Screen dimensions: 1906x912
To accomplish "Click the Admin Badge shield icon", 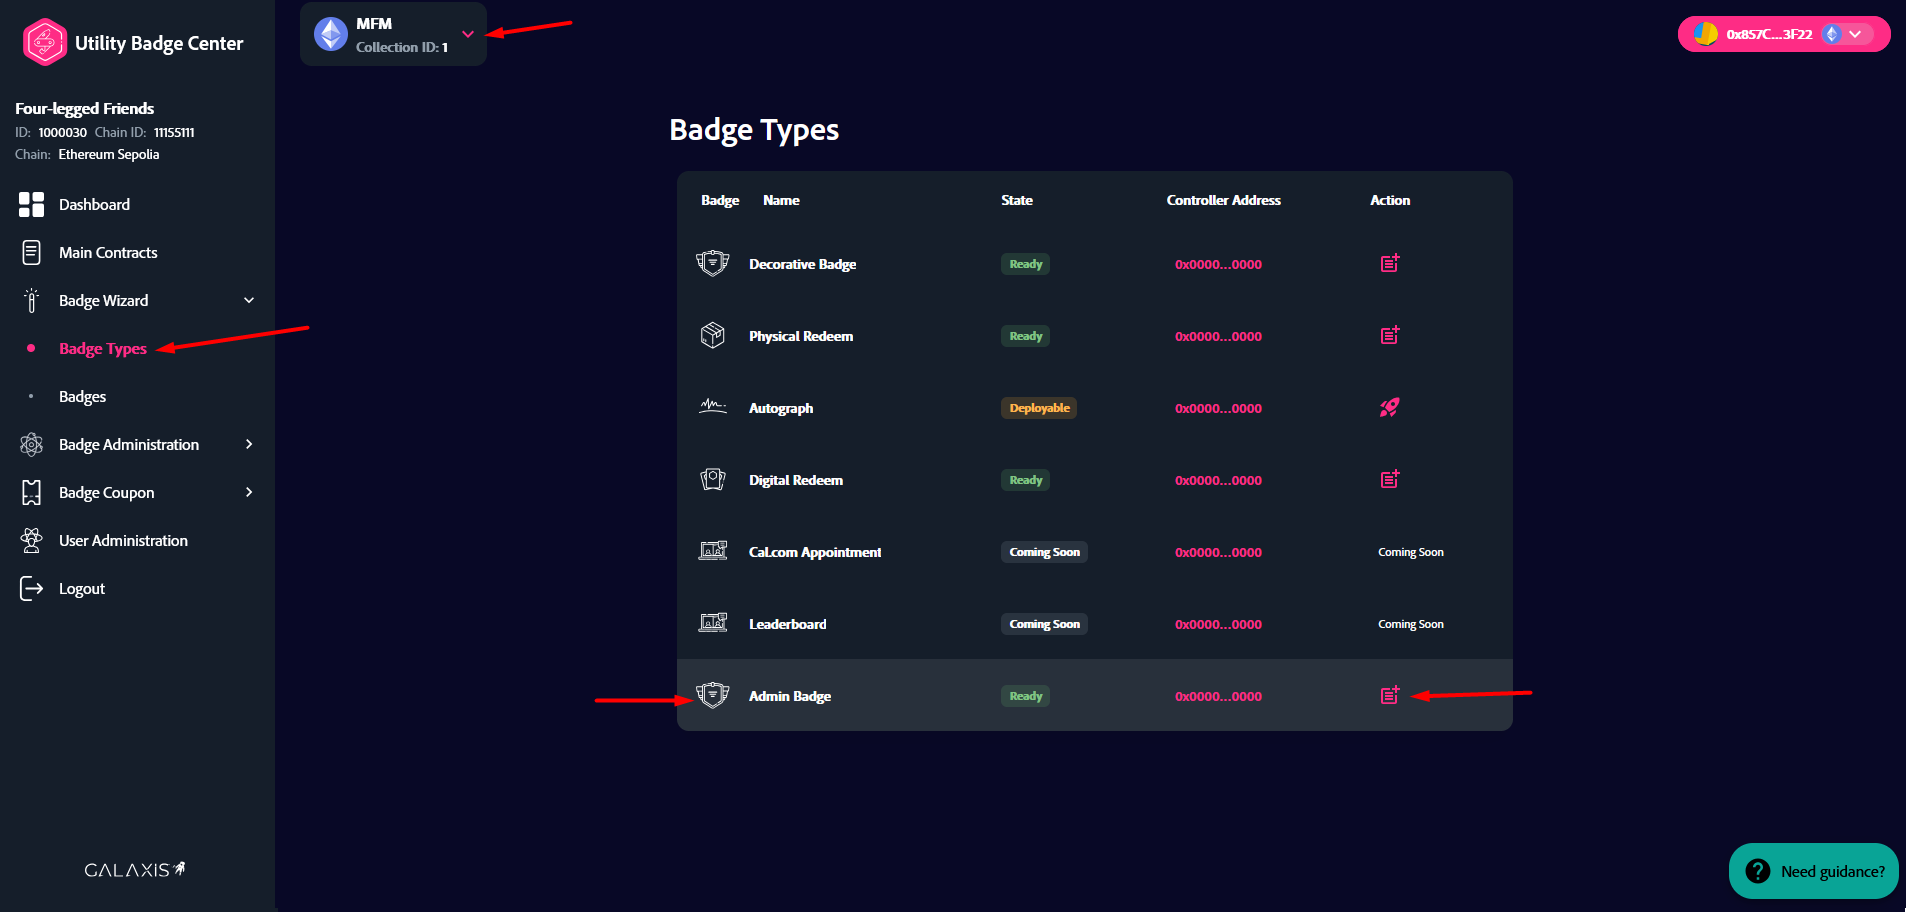I will pyautogui.click(x=712, y=695).
